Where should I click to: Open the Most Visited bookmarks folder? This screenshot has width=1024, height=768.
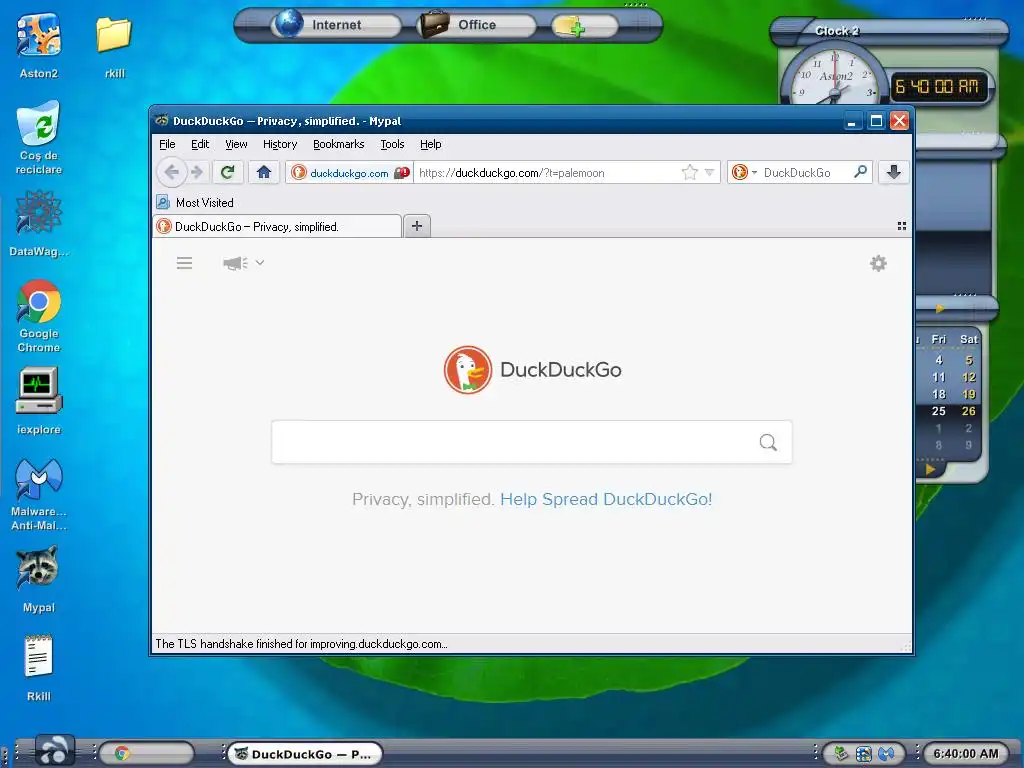(x=195, y=202)
